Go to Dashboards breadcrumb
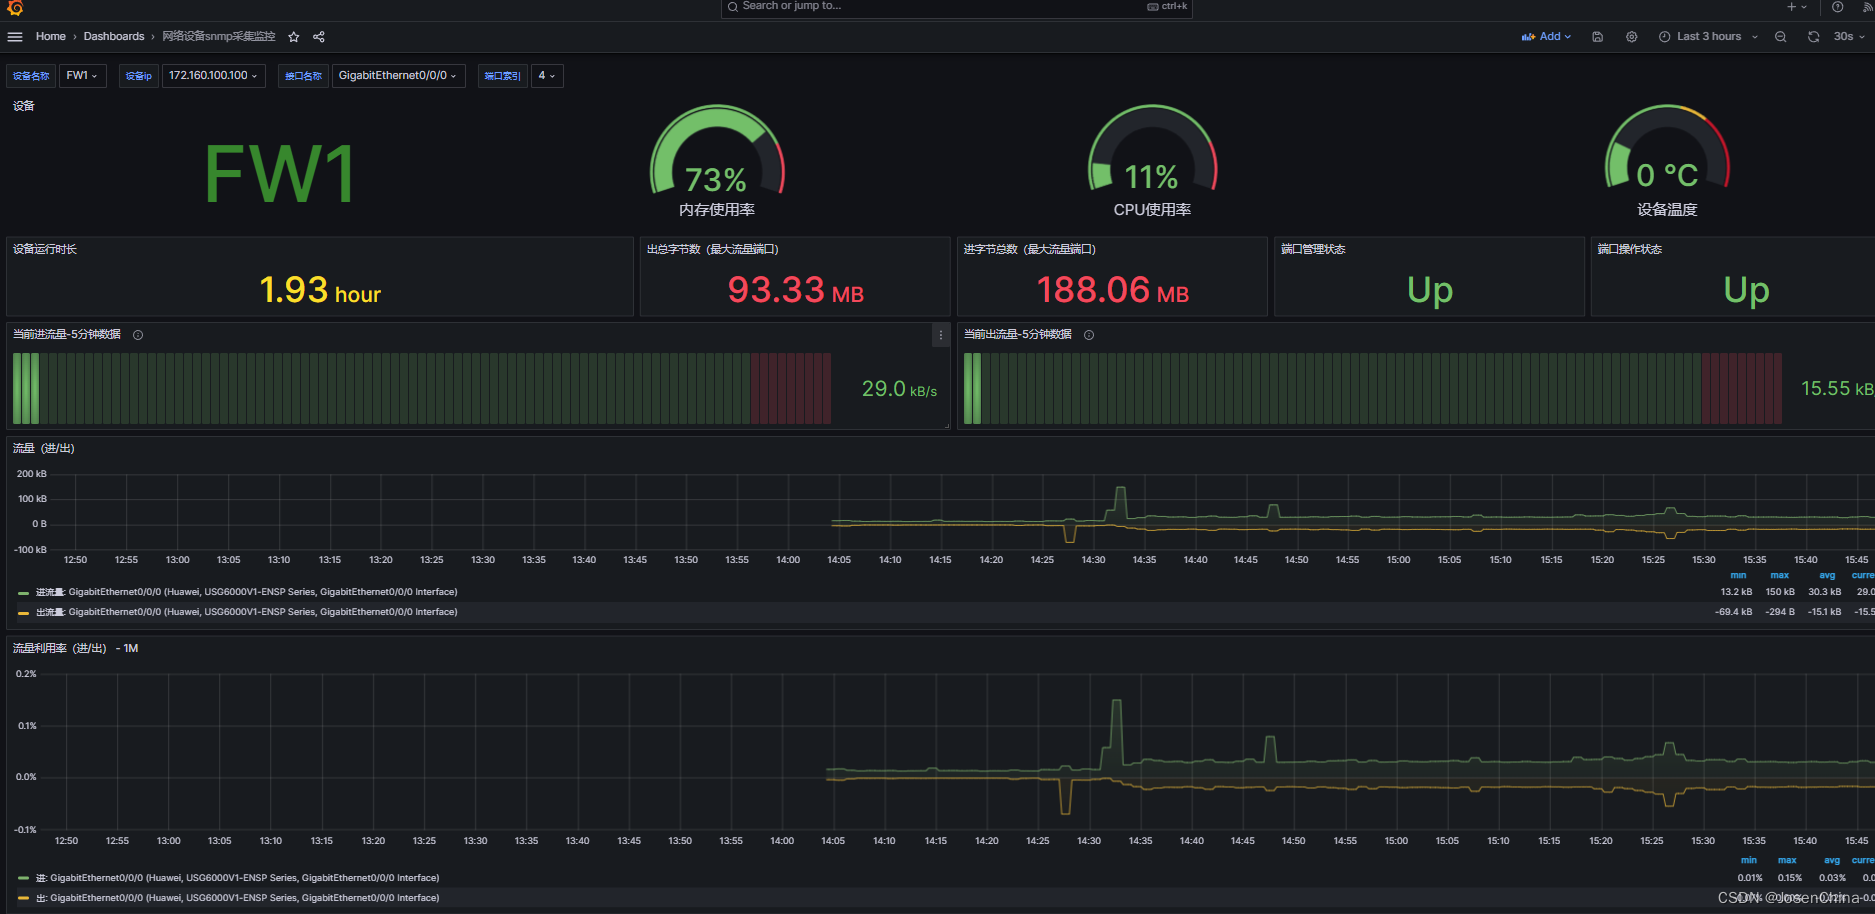Screen dimensions: 1875x914 pyautogui.click(x=114, y=37)
